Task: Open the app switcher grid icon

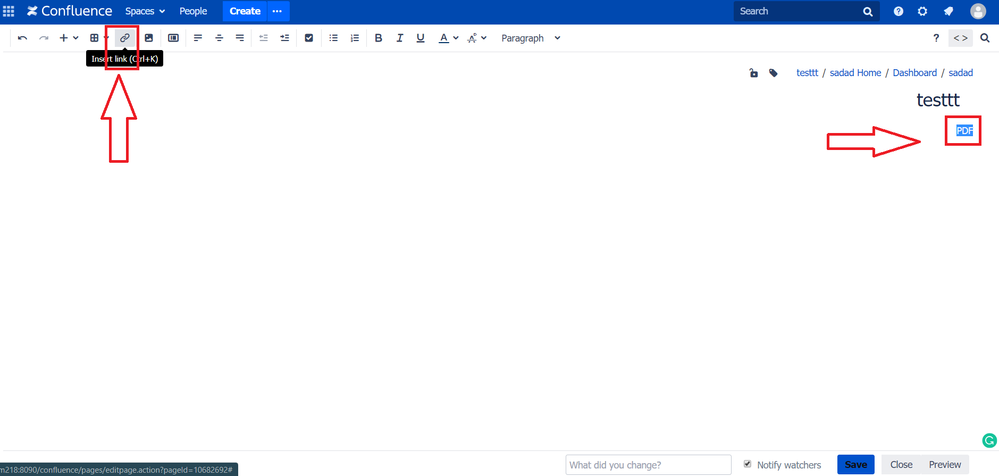Action: pyautogui.click(x=9, y=11)
